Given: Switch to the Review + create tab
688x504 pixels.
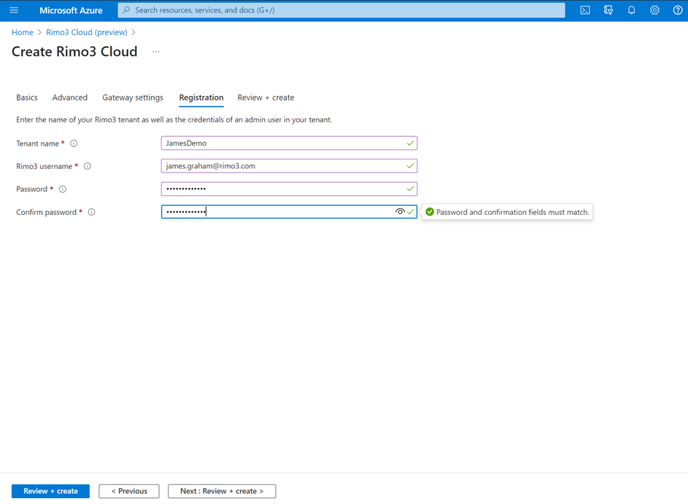Looking at the screenshot, I should pos(265,97).
